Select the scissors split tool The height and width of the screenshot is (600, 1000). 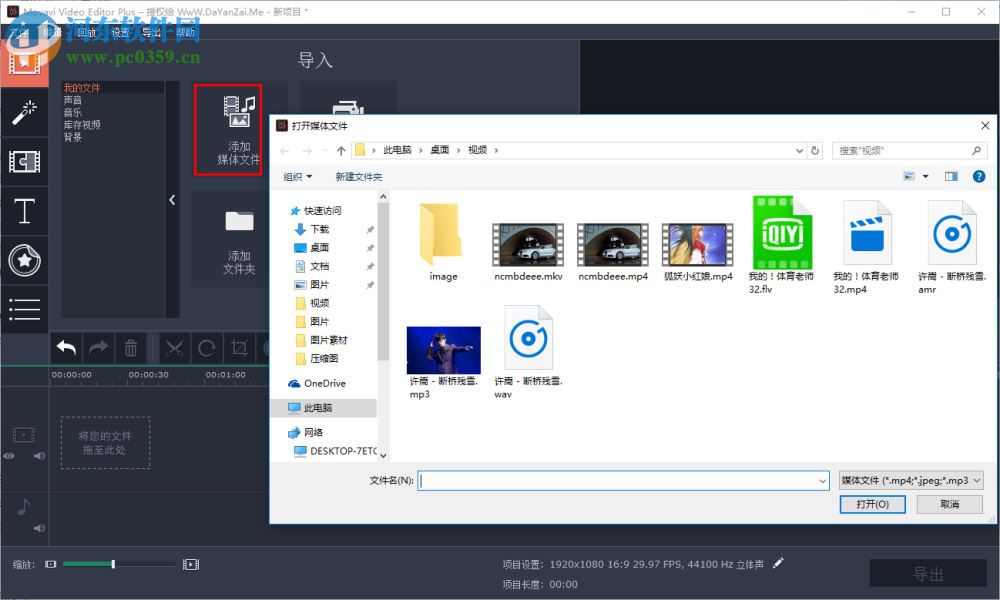[174, 347]
